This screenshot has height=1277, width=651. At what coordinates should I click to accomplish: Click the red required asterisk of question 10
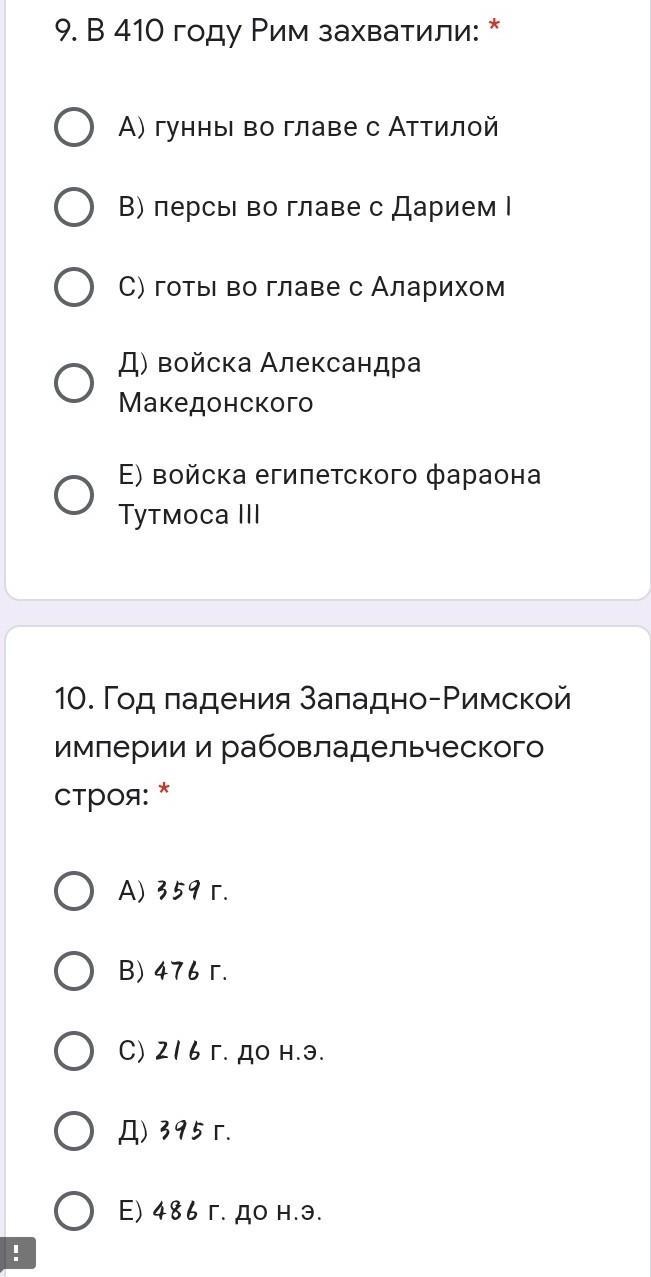click(164, 793)
